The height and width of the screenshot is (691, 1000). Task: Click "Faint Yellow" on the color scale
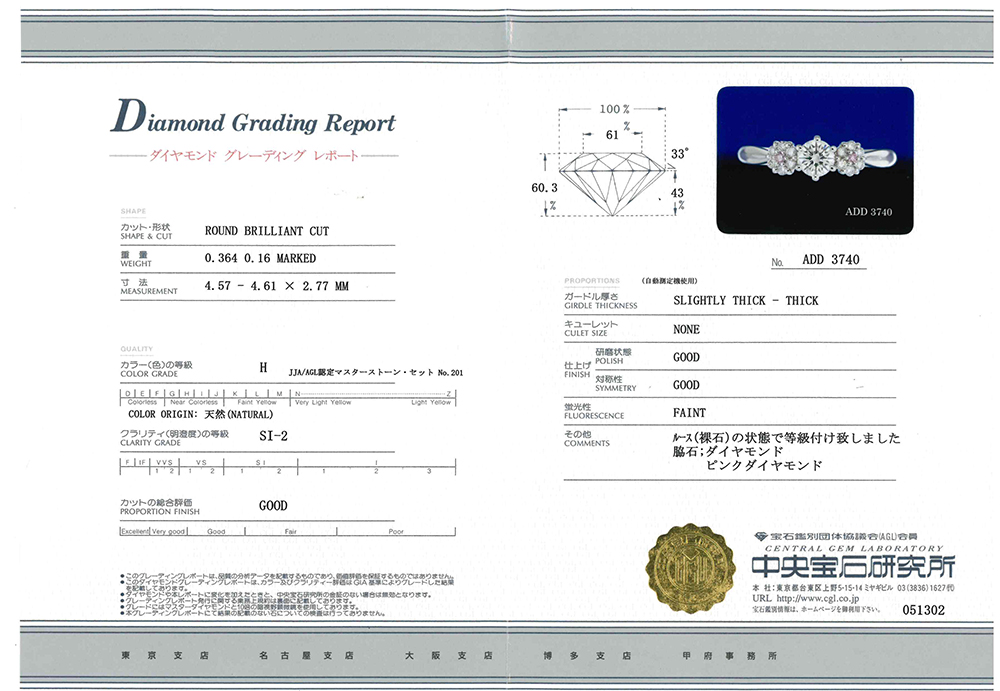257,403
